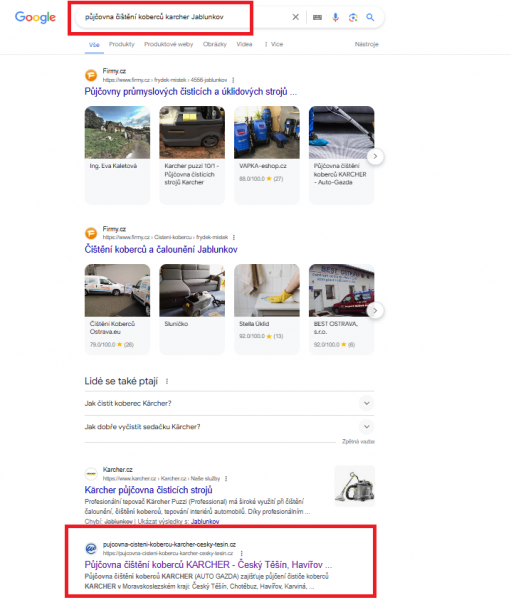The width and height of the screenshot is (511, 600).
Task: Open options dots beside Lidé se také ptají
Action: click(167, 382)
